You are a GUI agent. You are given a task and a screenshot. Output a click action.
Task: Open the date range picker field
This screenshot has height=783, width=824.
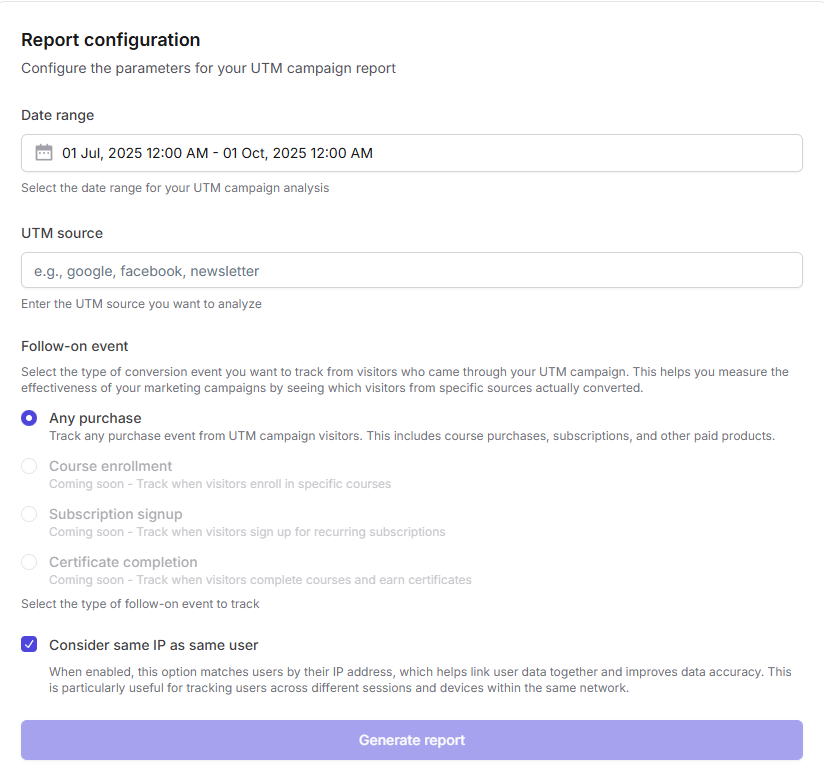(411, 153)
